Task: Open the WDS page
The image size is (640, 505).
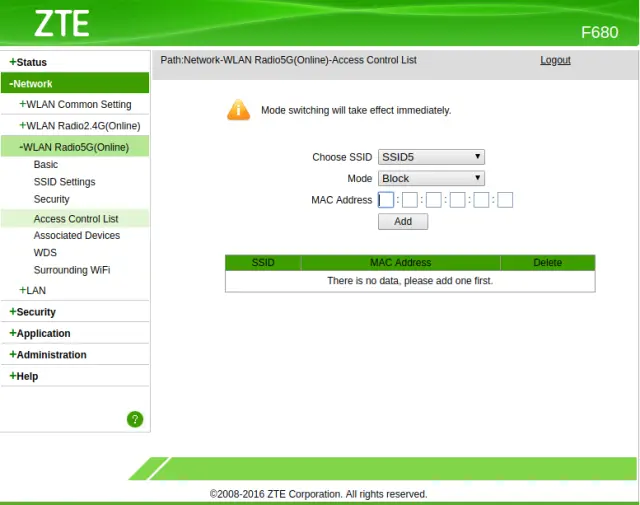Action: coord(45,253)
